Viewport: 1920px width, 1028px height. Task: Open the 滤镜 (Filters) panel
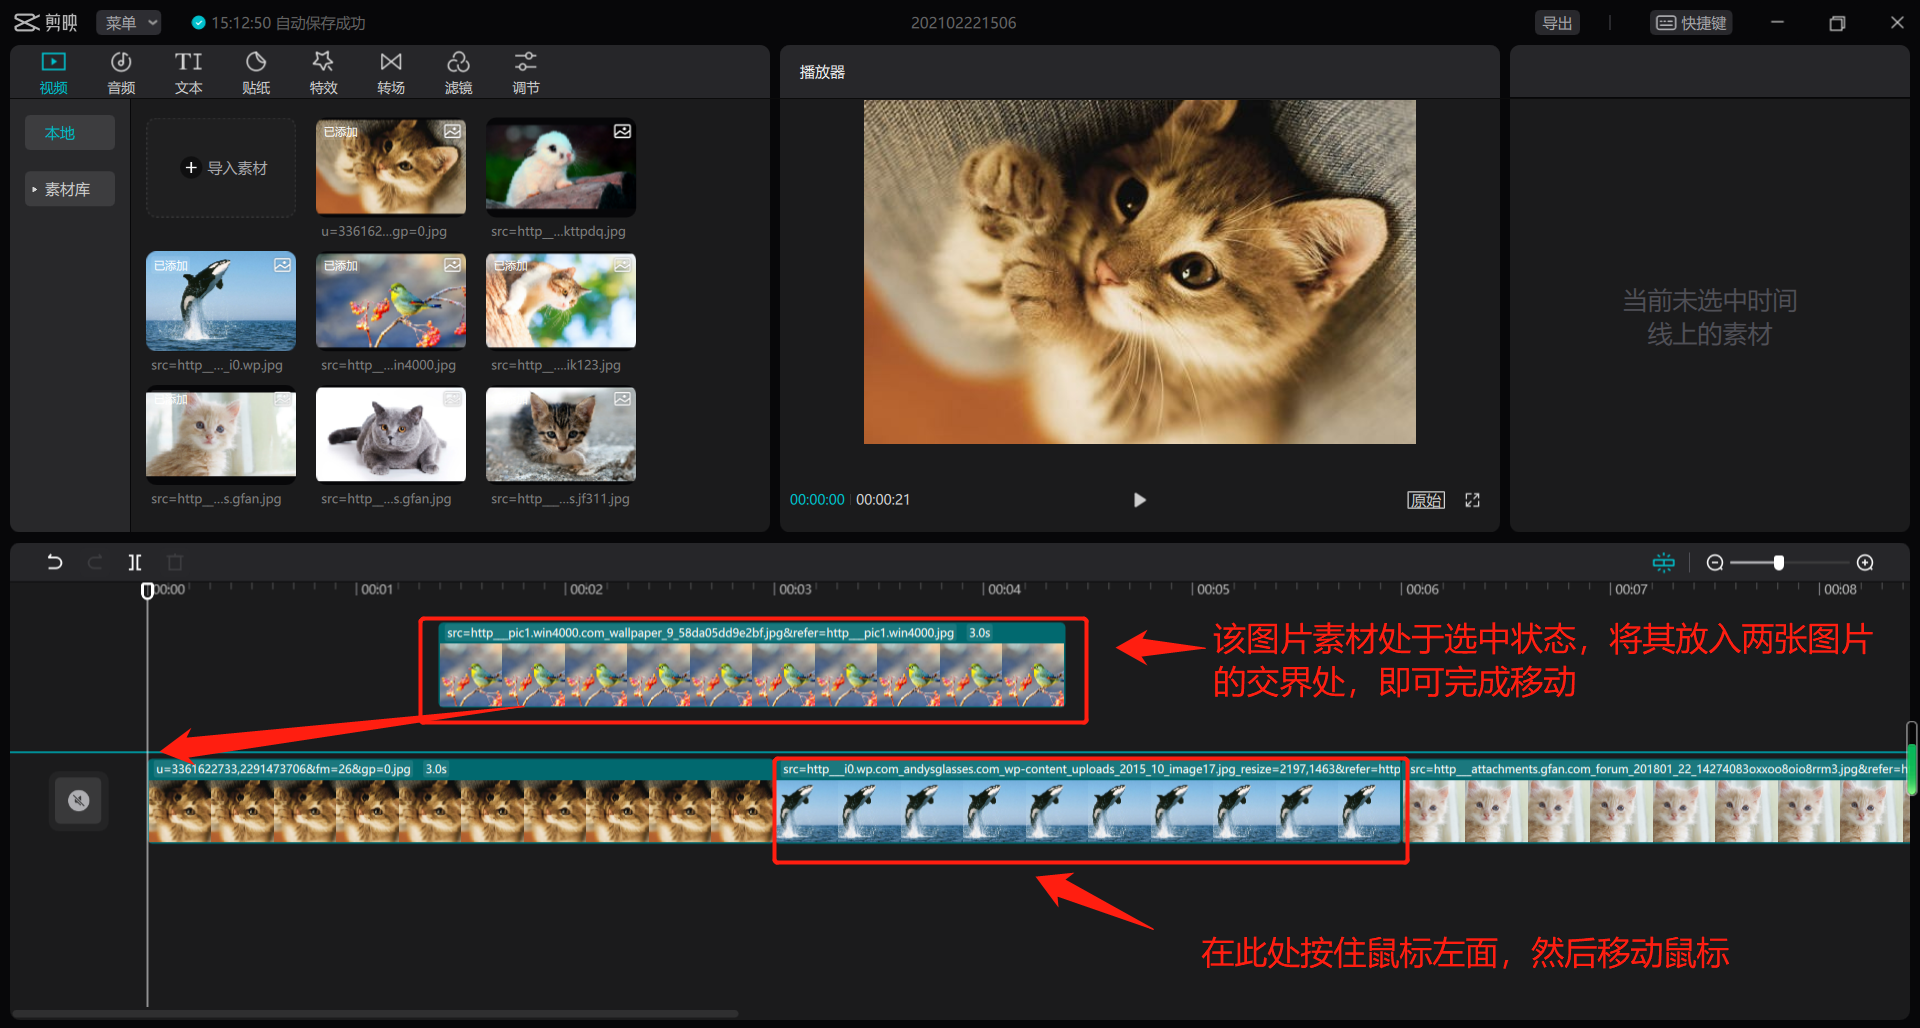click(x=459, y=71)
